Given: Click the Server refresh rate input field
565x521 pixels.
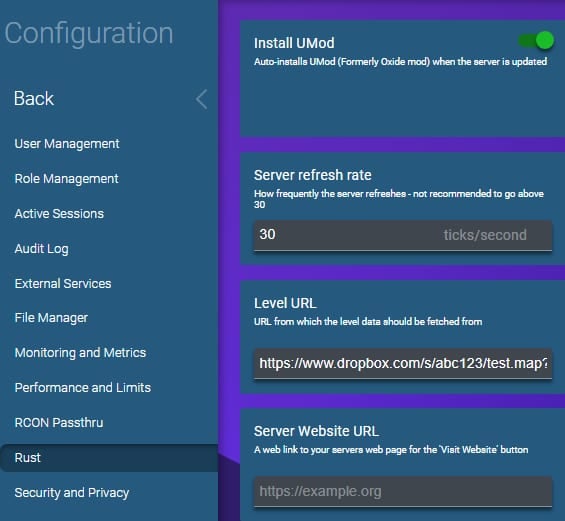Looking at the screenshot, I should pyautogui.click(x=403, y=236).
